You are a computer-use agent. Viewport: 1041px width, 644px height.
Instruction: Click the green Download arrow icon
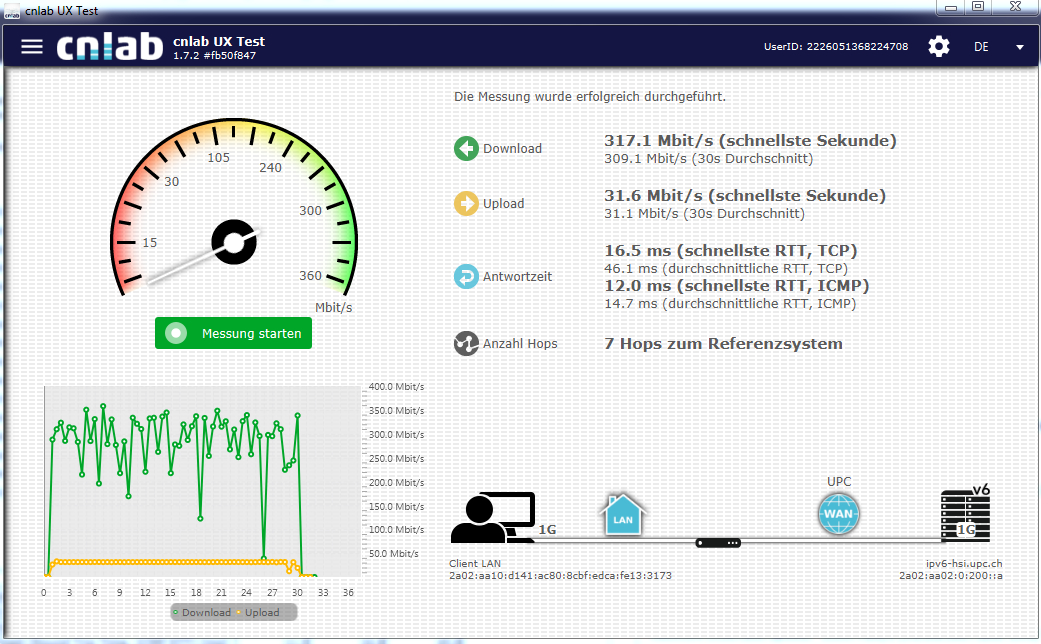[466, 149]
